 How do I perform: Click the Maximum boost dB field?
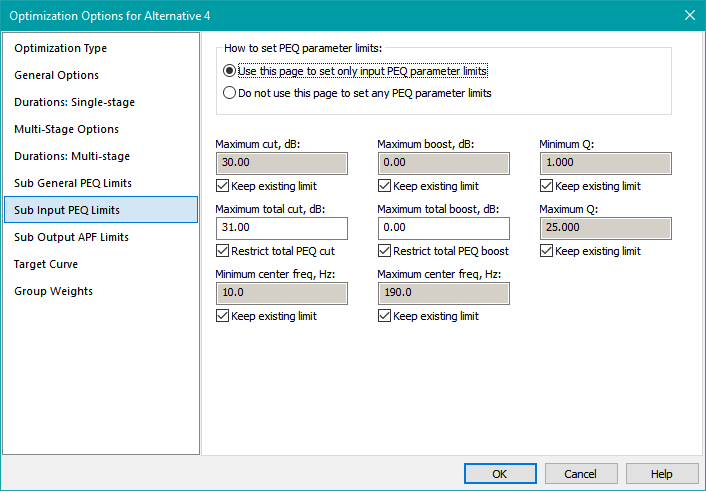[444, 163]
